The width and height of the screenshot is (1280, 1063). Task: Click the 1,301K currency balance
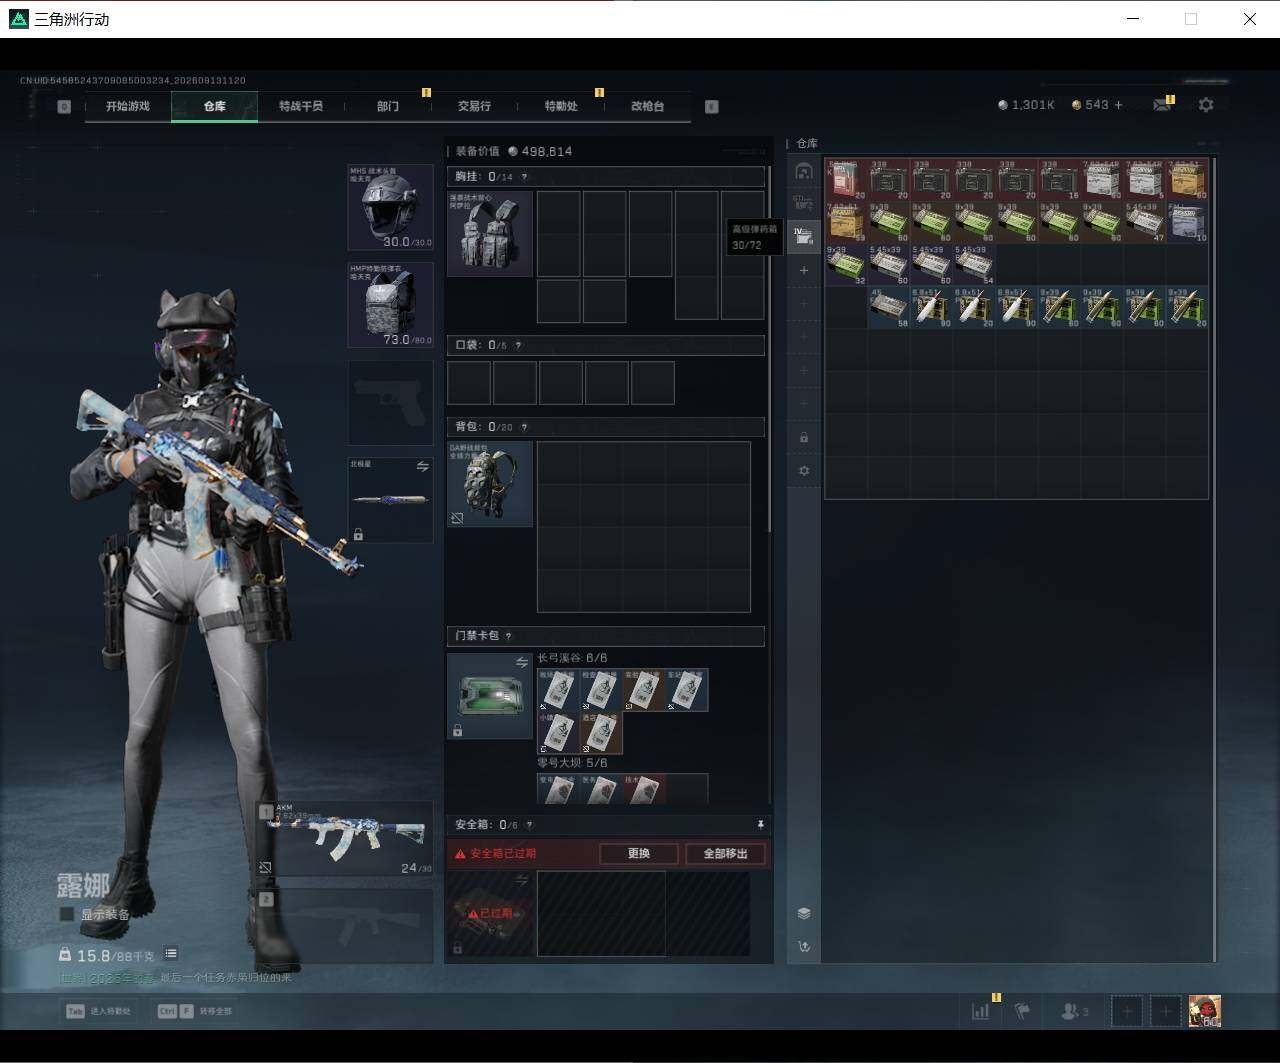tap(1026, 105)
